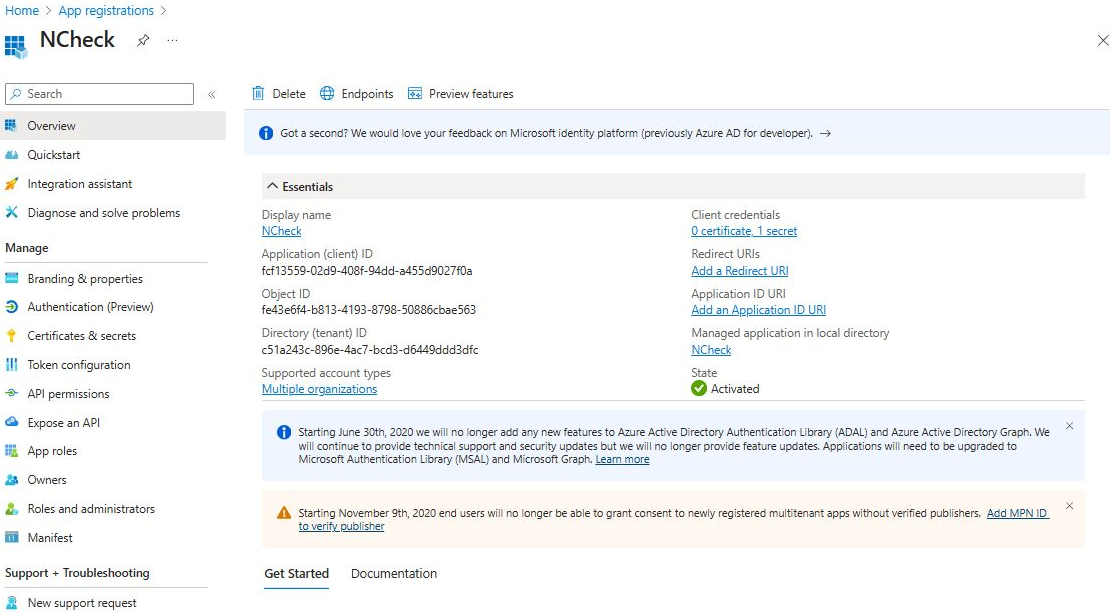Open the Quickstart sidebar item
Viewport: 1110px width, 613px height.
click(53, 155)
